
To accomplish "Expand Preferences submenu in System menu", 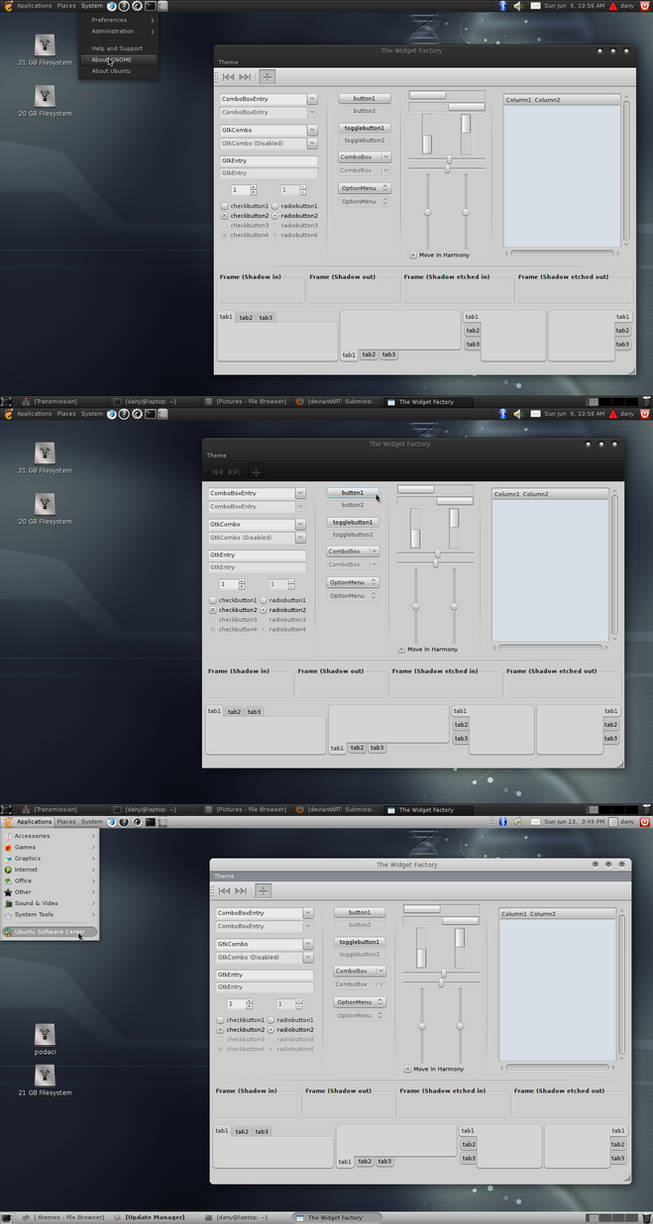I will tap(120, 20).
